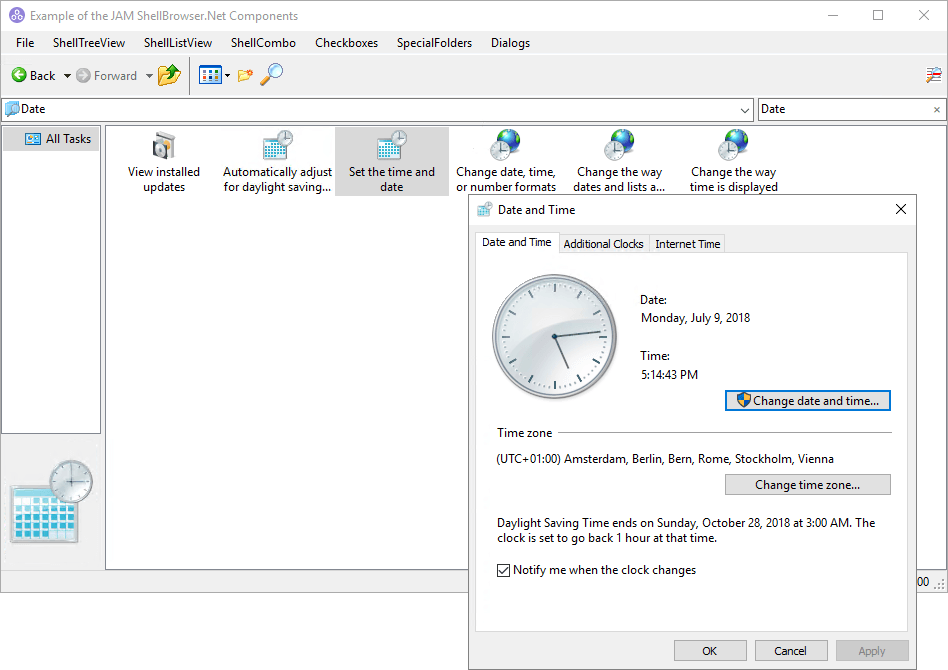Image resolution: width=948 pixels, height=670 pixels.
Task: Click the folder Up one level icon
Action: pos(169,75)
